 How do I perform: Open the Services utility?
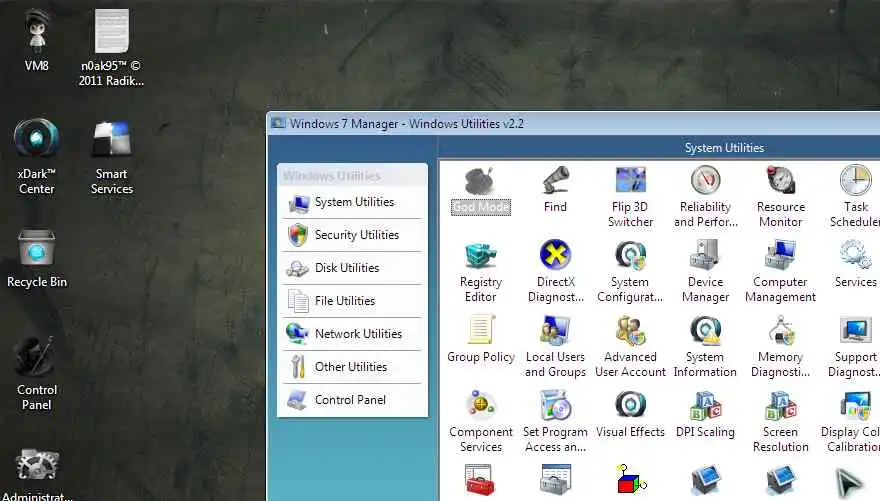[x=855, y=265]
